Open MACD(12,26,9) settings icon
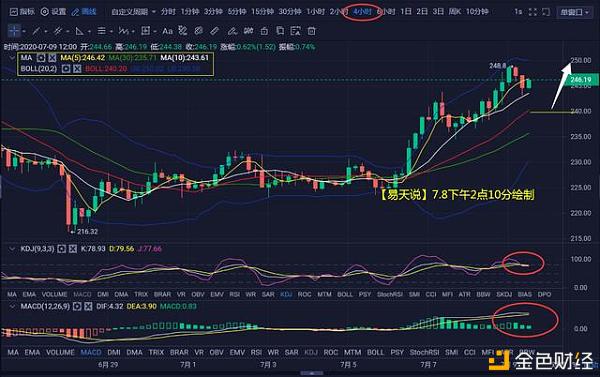Image resolution: width=600 pixels, height=377 pixels. pos(77,306)
